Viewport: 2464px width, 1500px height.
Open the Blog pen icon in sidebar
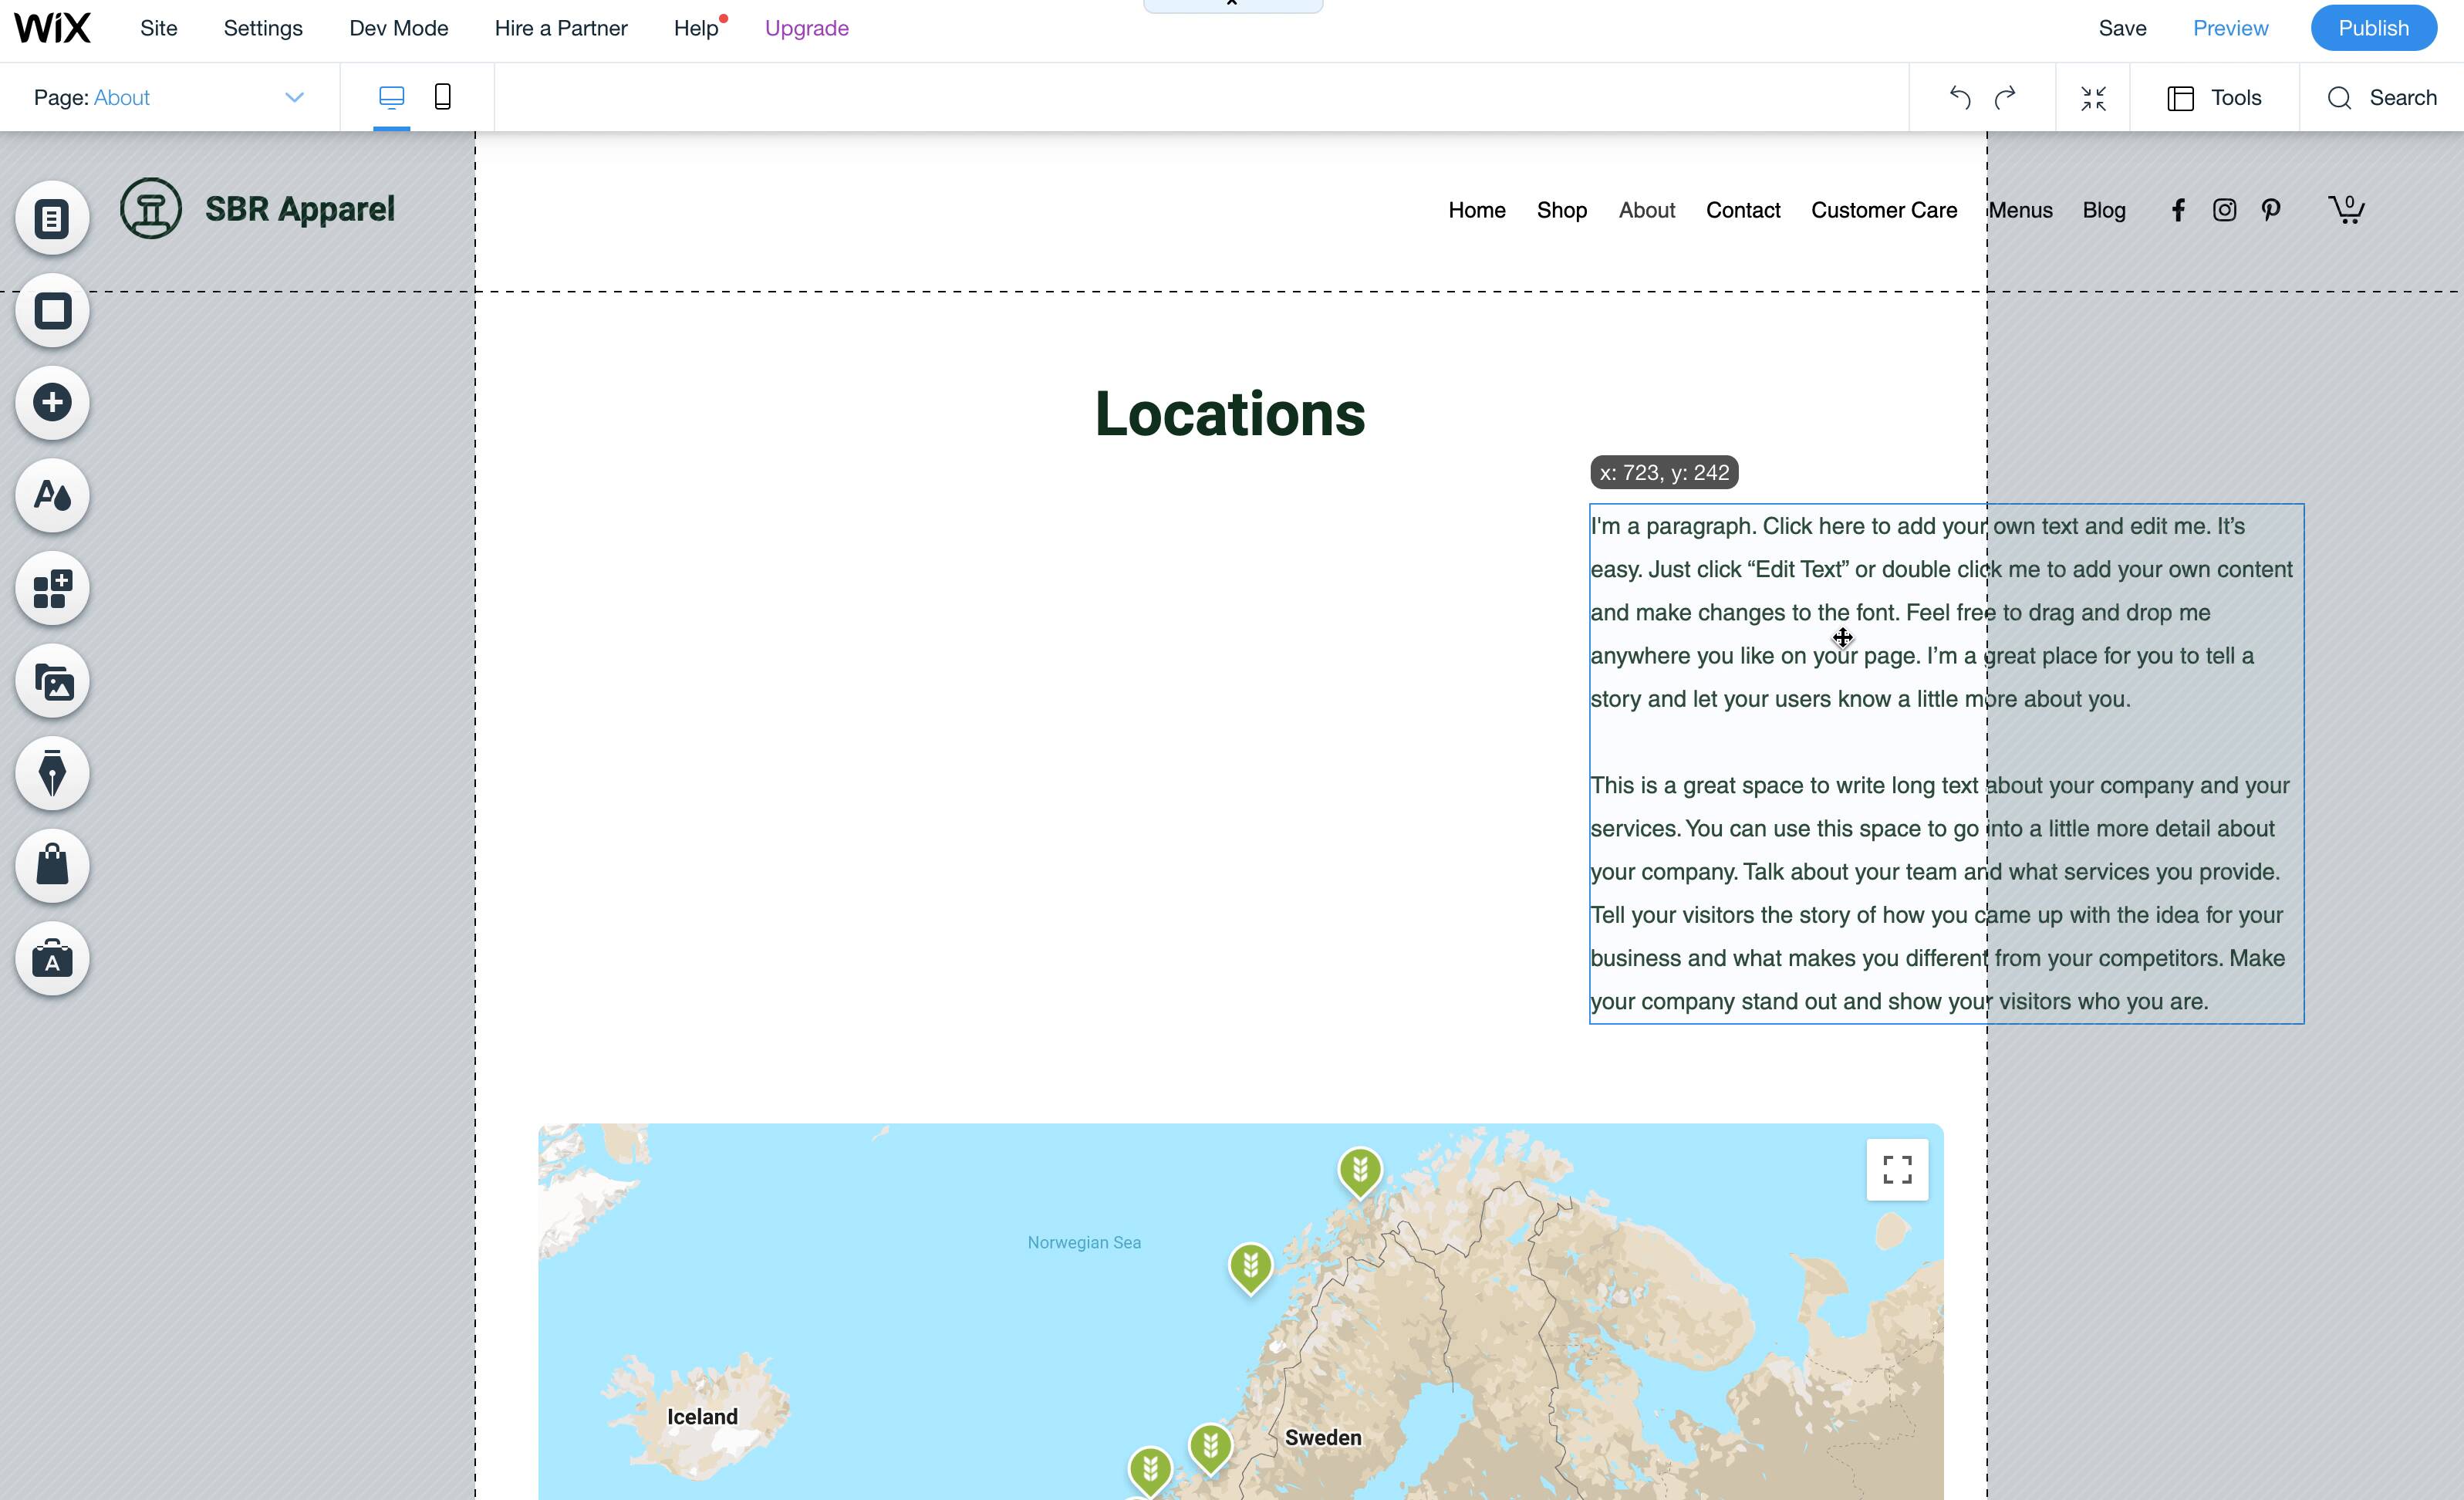coord(52,774)
